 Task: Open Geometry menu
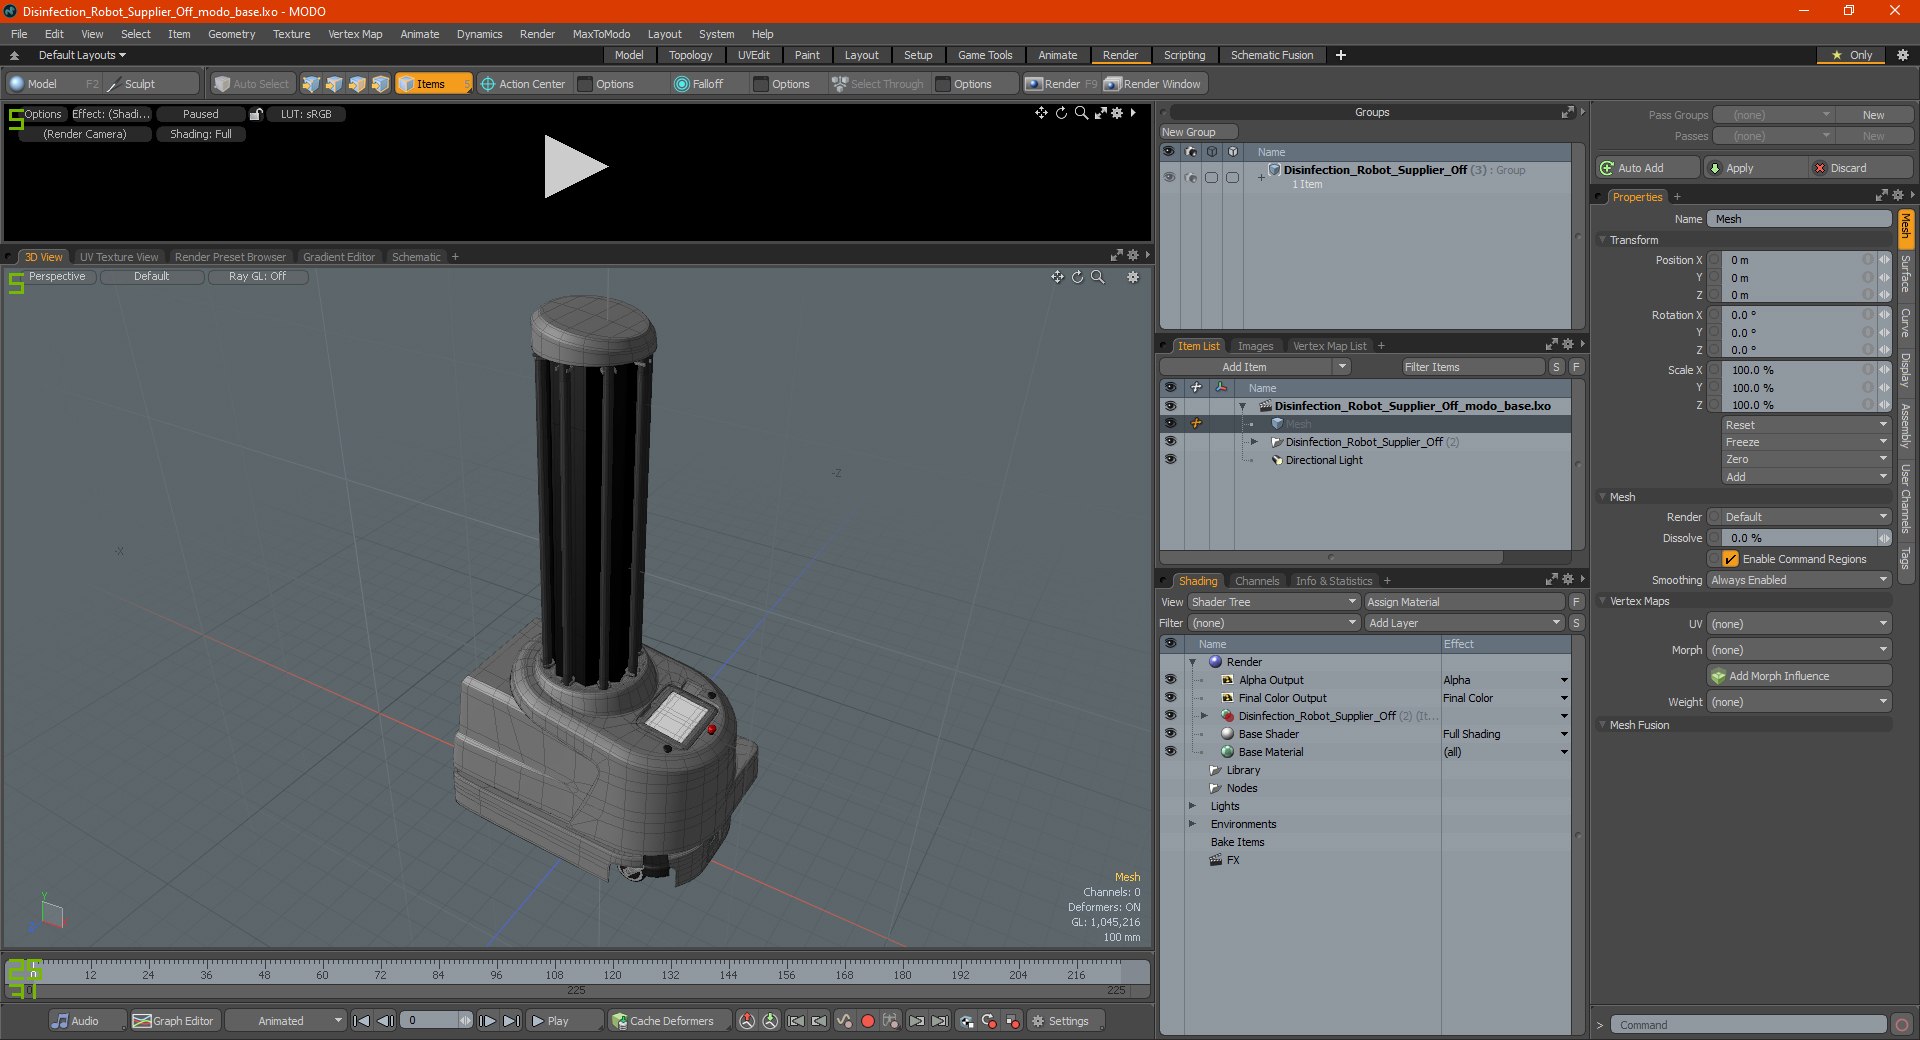pyautogui.click(x=231, y=34)
